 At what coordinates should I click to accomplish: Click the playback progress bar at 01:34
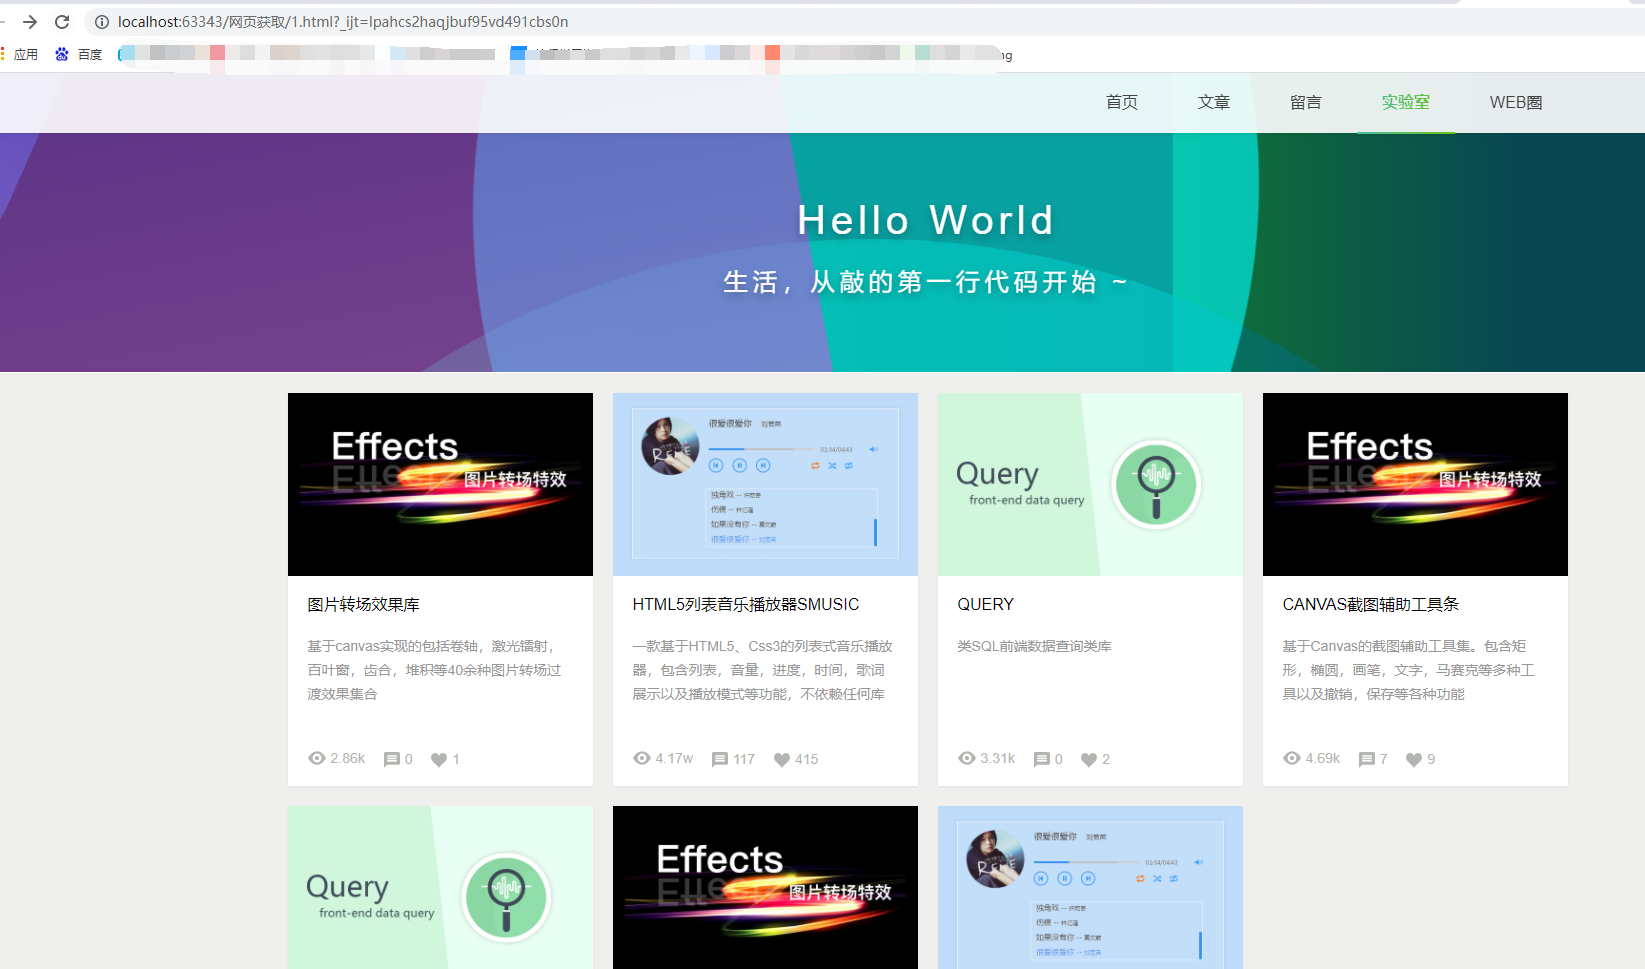744,449
